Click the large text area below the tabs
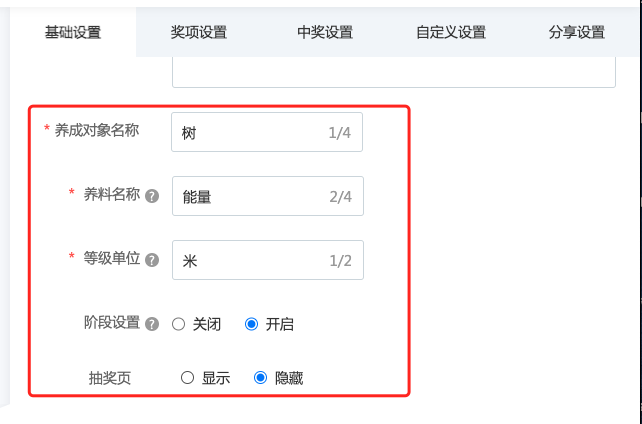642x424 pixels. pos(394,72)
